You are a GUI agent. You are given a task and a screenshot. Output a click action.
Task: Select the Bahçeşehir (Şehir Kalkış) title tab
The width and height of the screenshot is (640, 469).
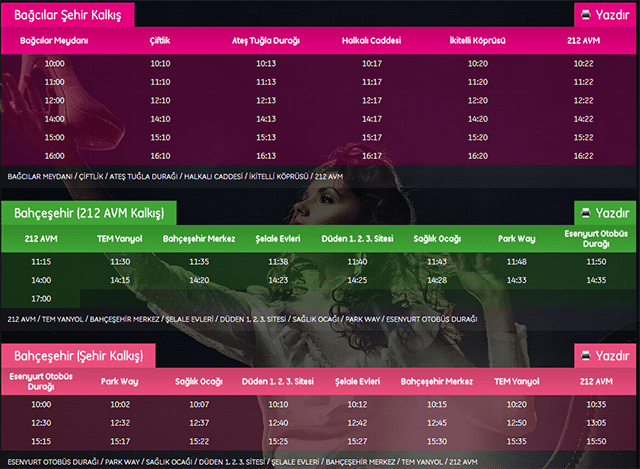click(78, 356)
